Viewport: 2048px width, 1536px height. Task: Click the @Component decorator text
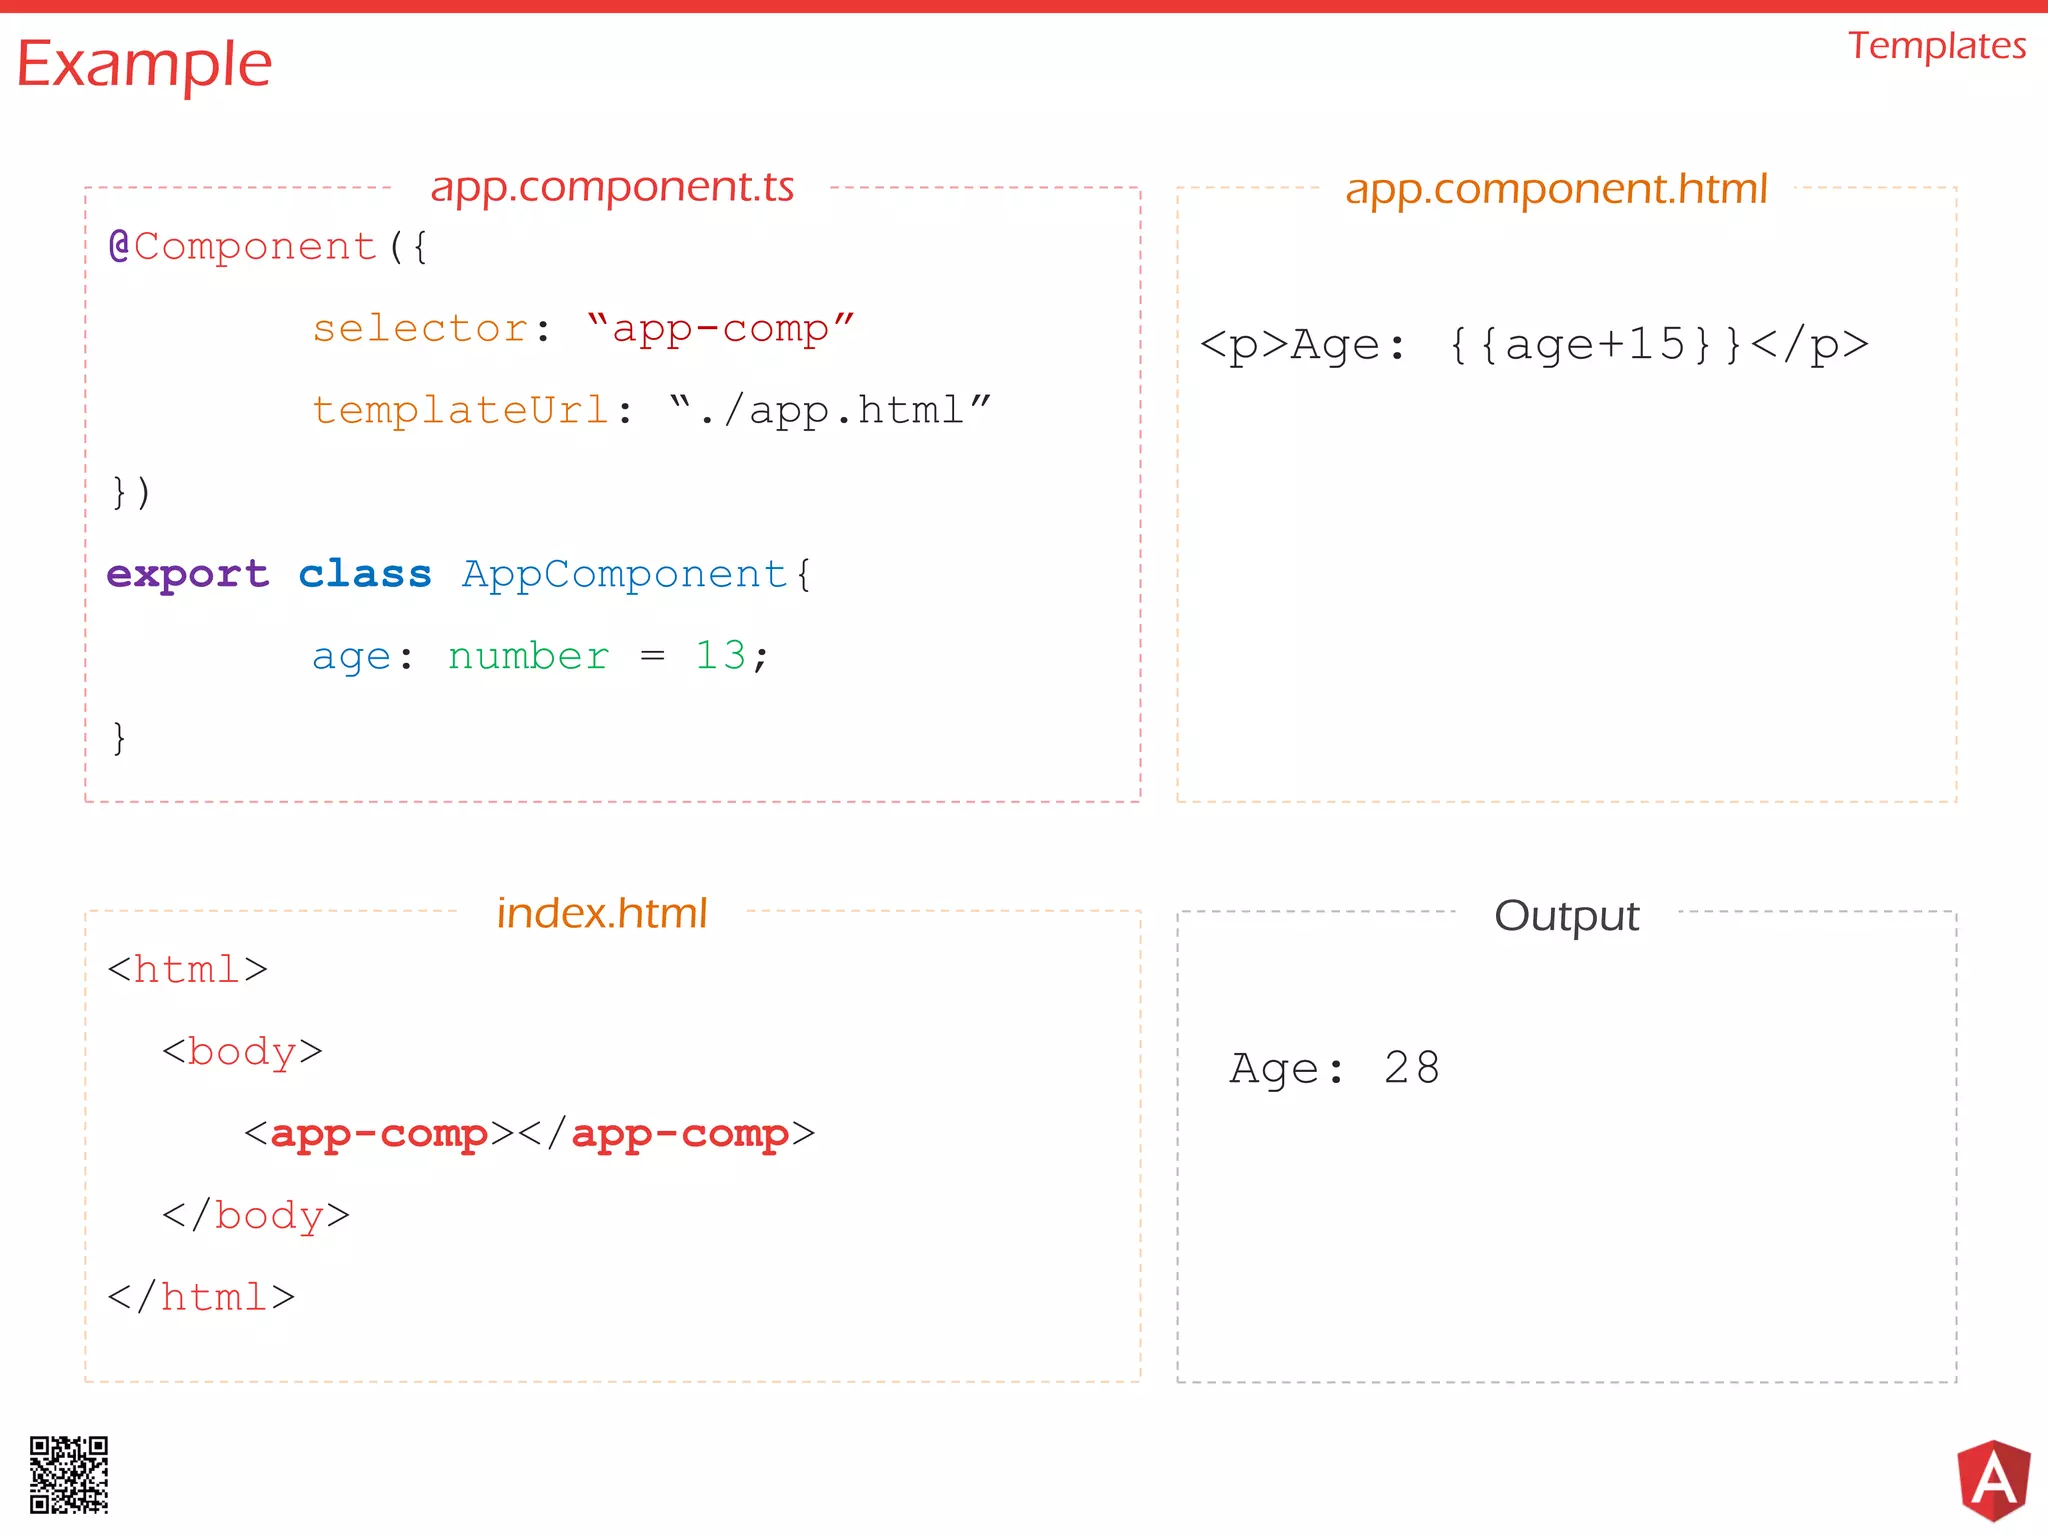coord(243,246)
